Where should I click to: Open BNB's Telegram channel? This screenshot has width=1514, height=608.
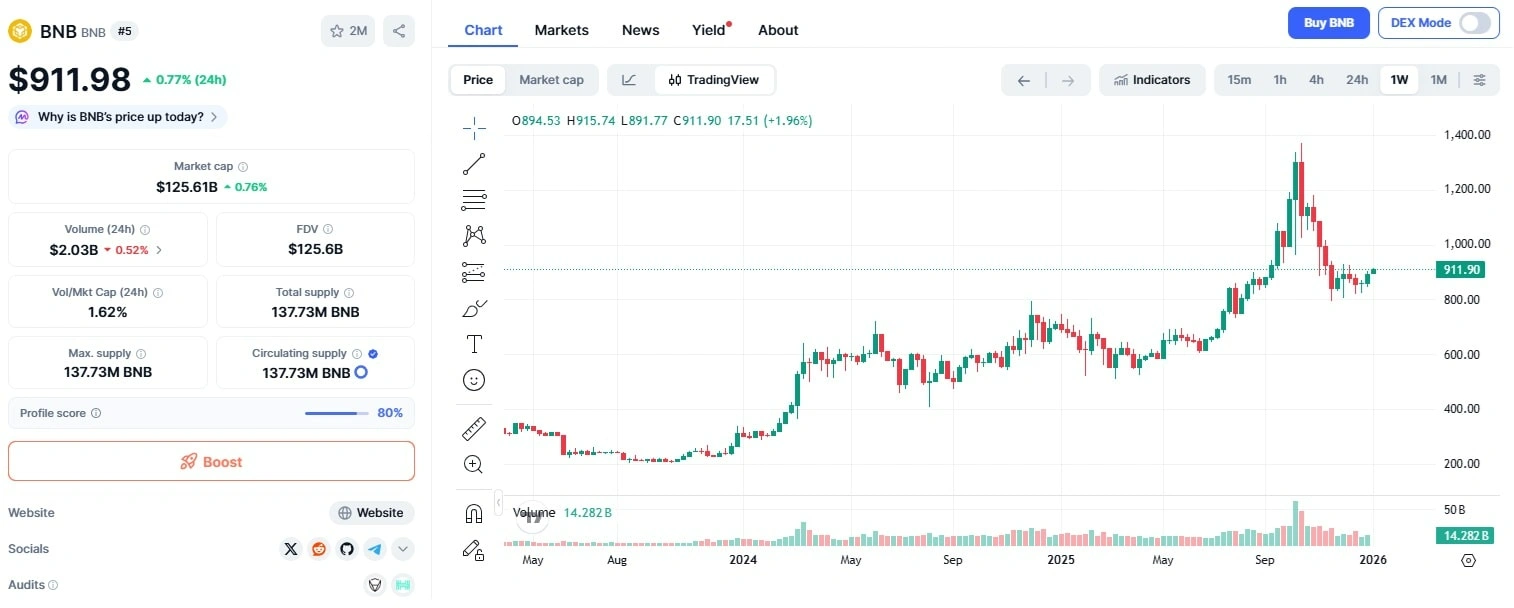(375, 549)
